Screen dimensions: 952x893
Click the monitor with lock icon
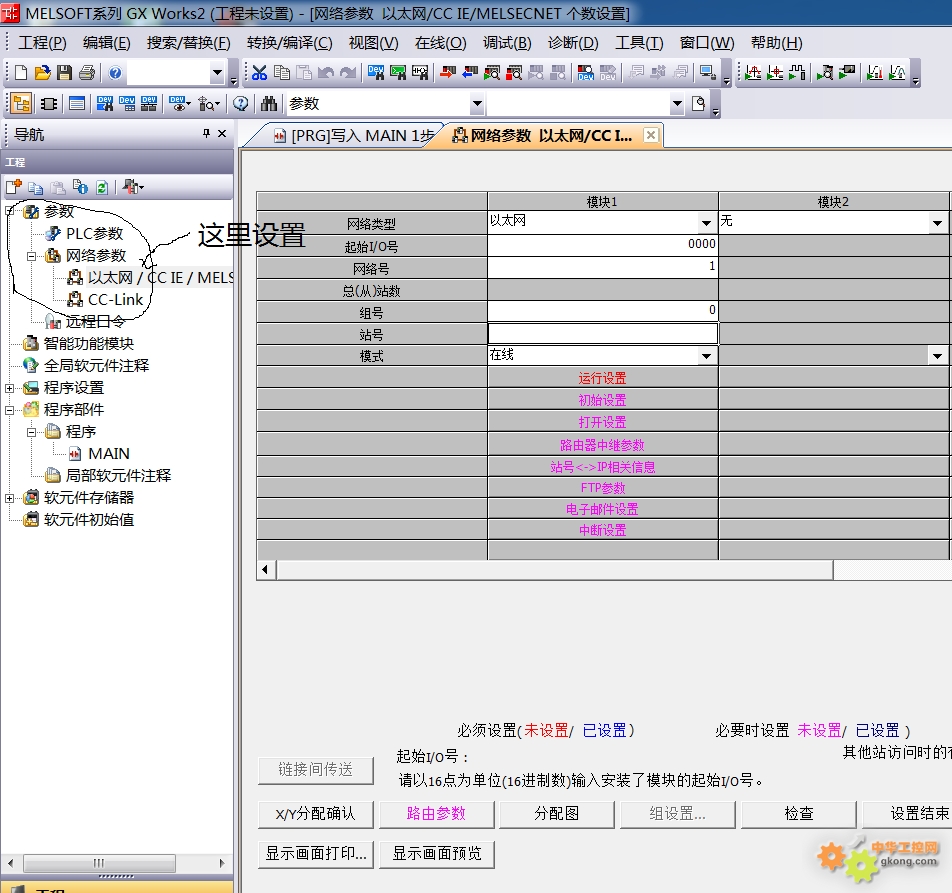point(708,73)
